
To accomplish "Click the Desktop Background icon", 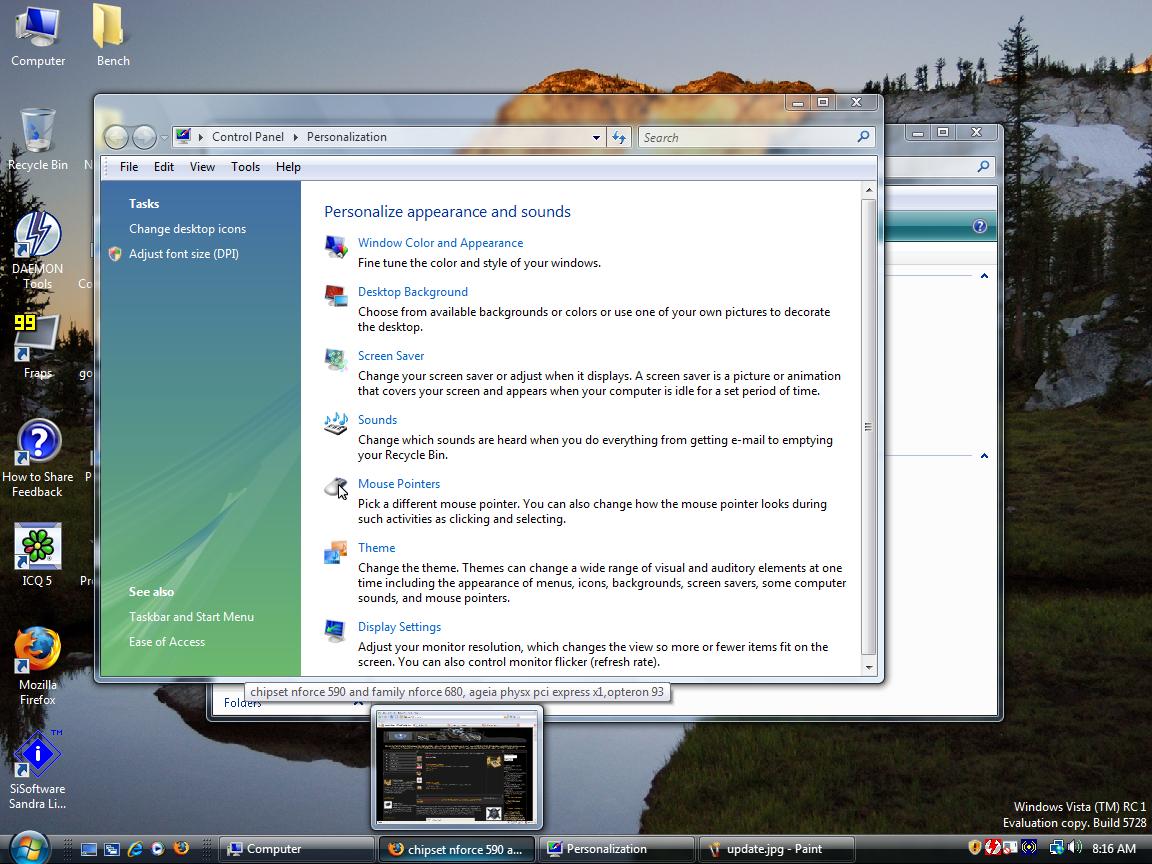I will pyautogui.click(x=336, y=295).
